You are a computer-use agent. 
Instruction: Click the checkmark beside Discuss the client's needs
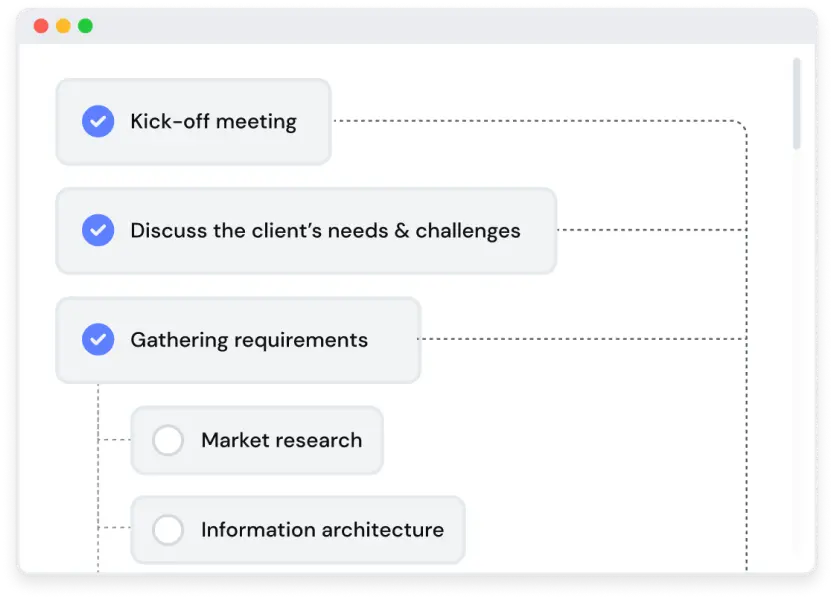pos(97,230)
